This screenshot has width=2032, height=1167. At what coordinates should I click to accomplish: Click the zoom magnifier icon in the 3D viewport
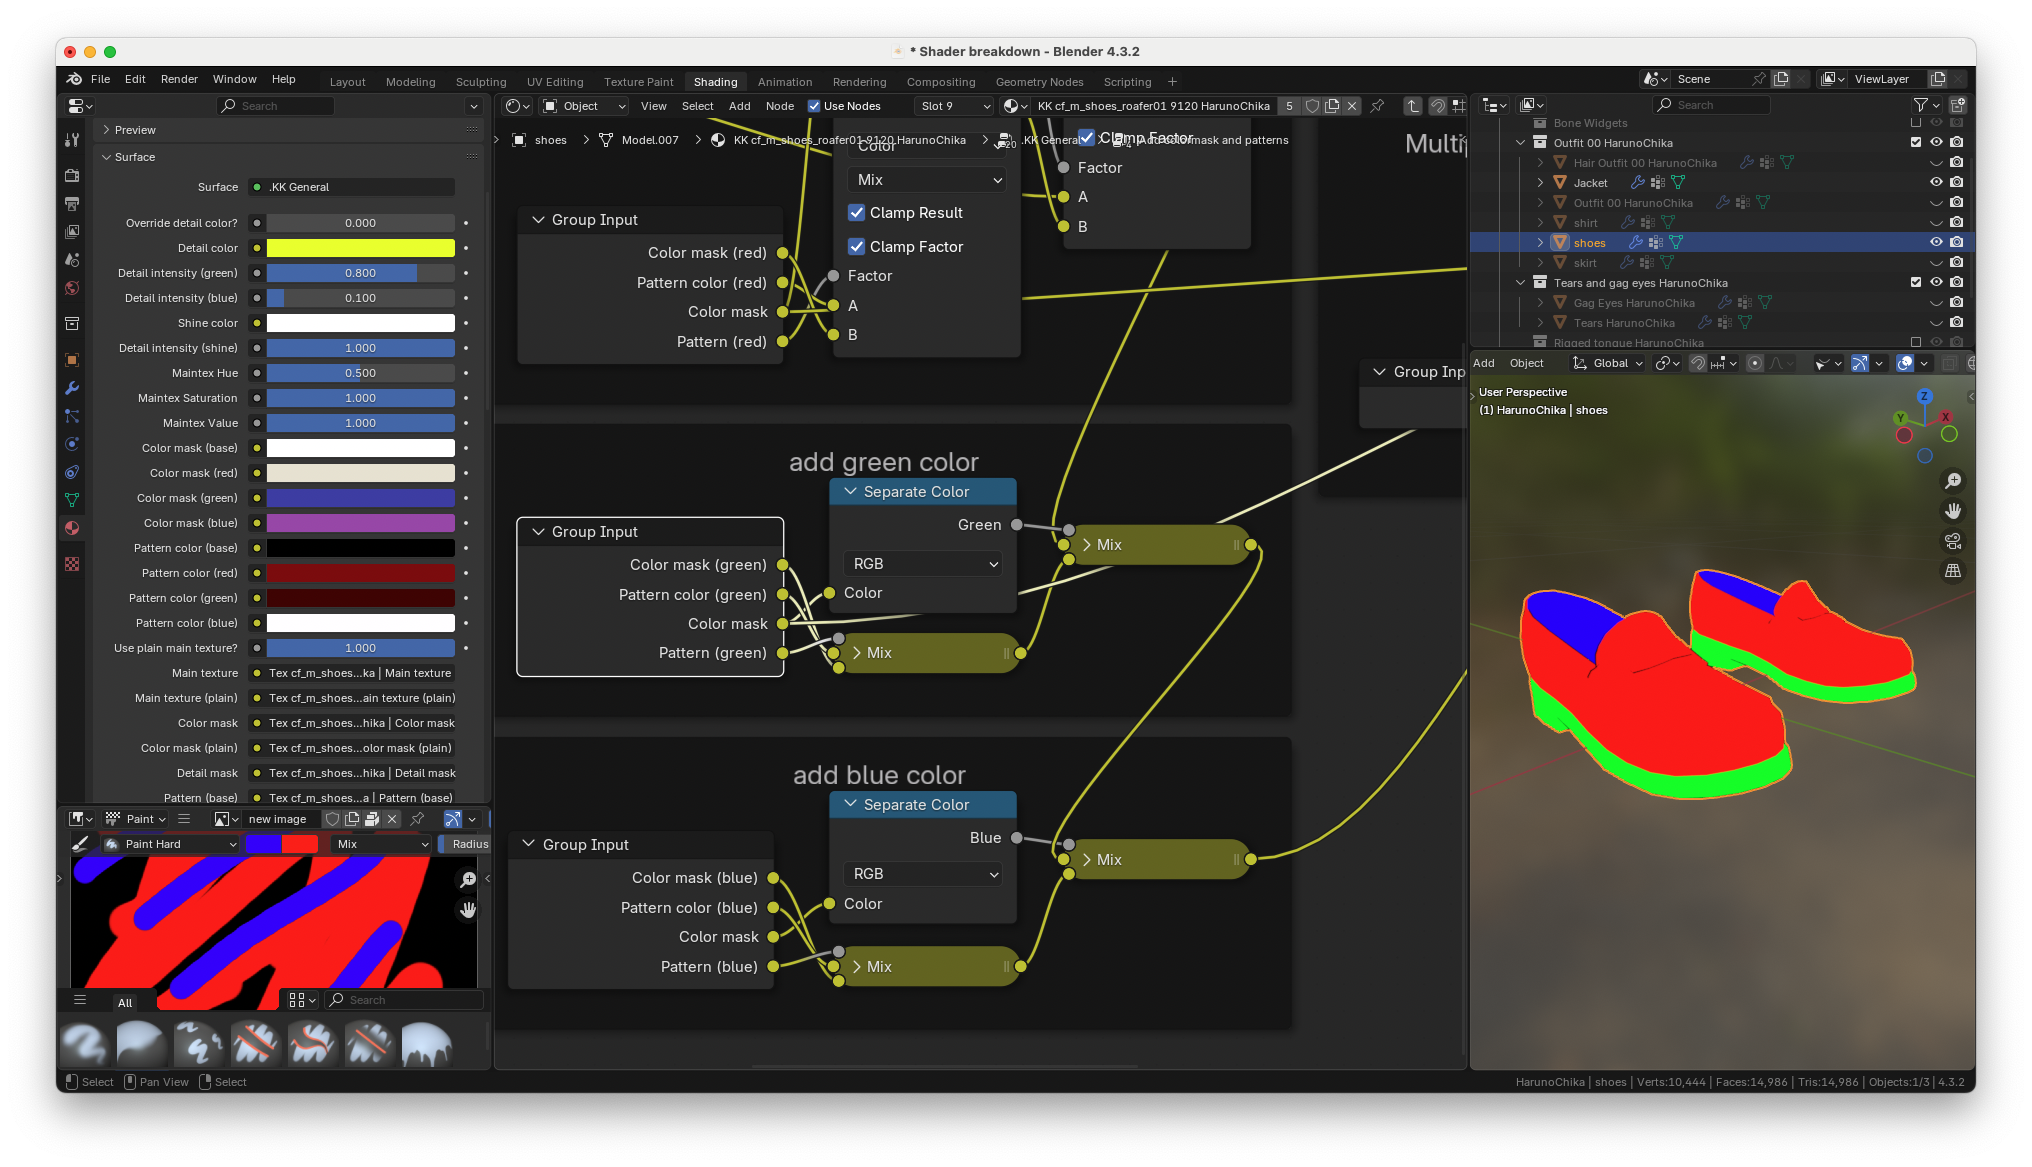coord(1952,481)
